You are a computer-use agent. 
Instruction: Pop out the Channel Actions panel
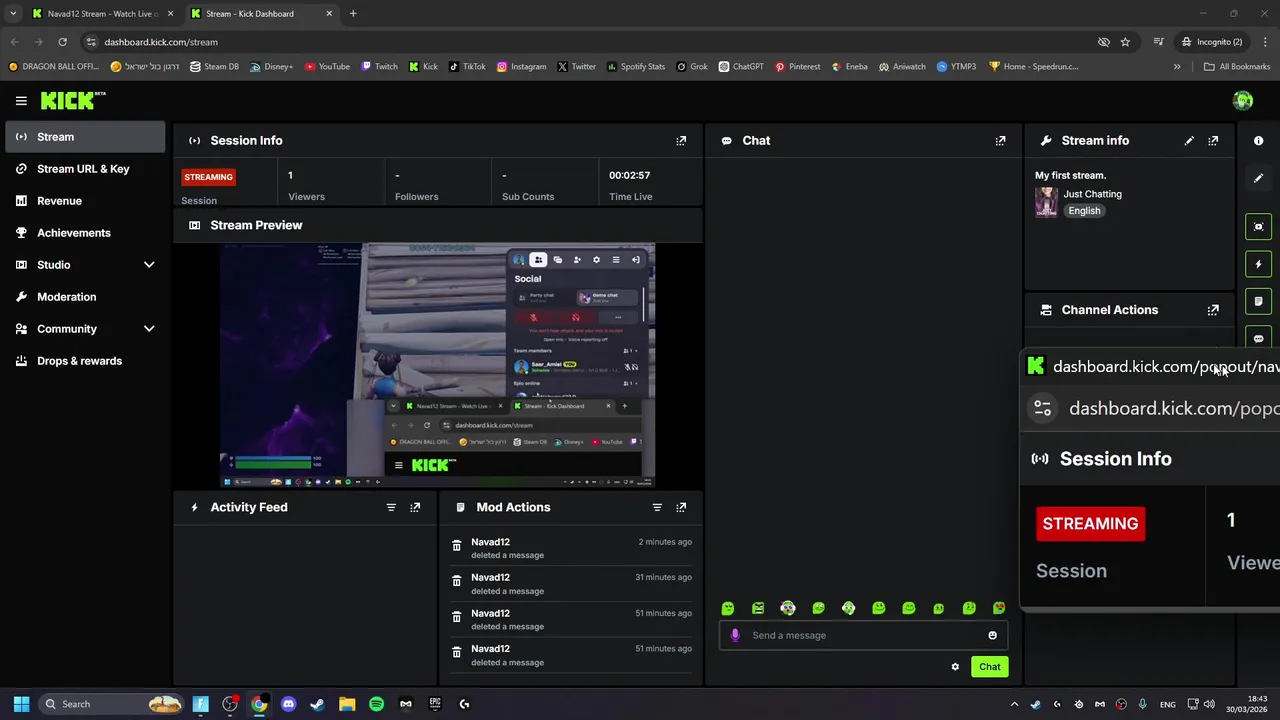(x=1213, y=310)
